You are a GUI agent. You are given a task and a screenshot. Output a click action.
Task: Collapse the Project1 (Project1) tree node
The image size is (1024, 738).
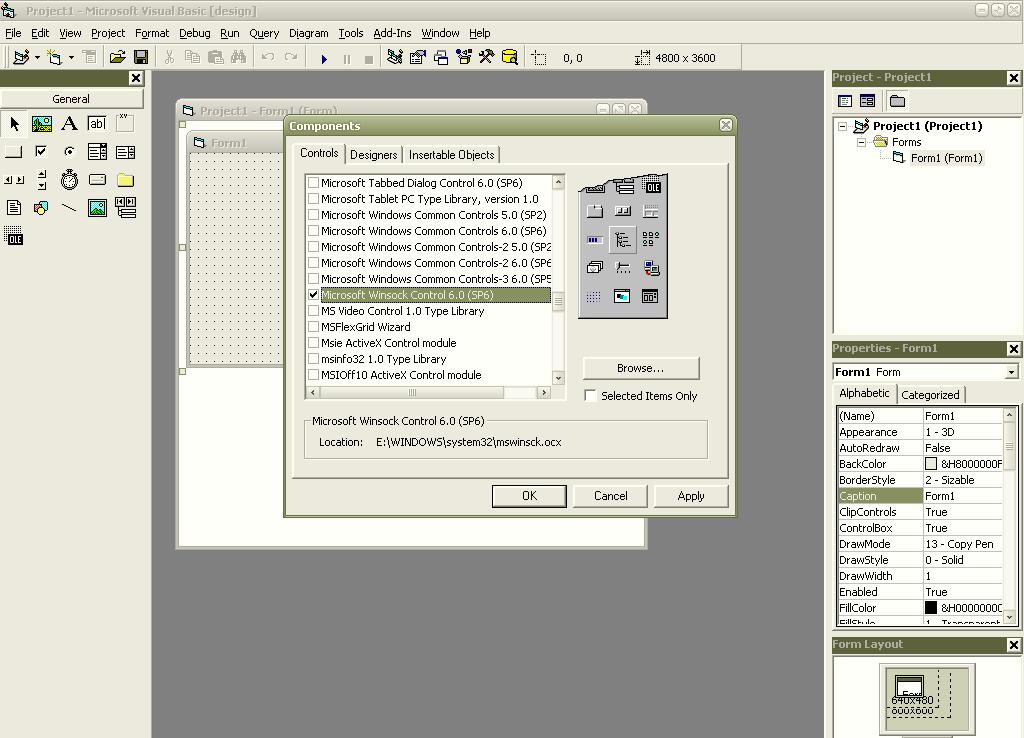842,126
